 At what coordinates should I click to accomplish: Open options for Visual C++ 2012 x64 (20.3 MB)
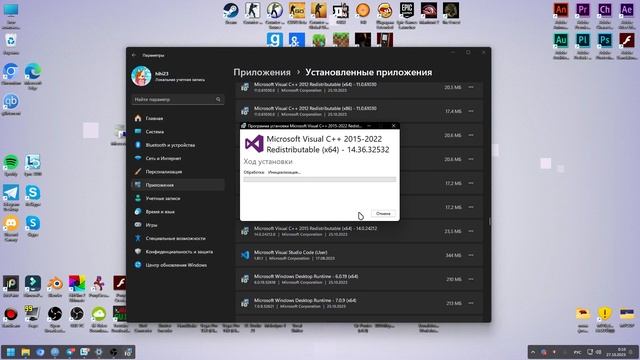coord(471,87)
